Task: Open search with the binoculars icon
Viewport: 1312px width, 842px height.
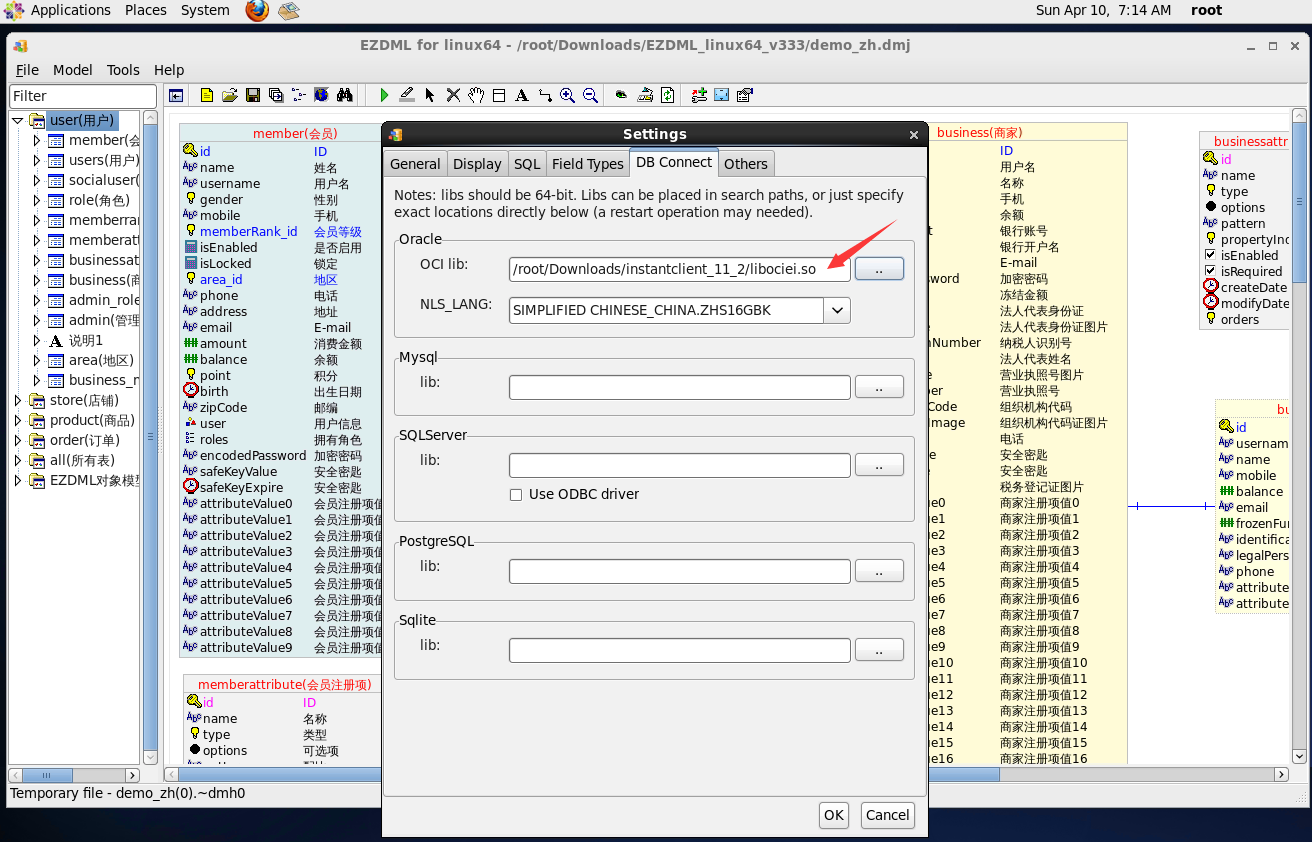Action: point(345,95)
